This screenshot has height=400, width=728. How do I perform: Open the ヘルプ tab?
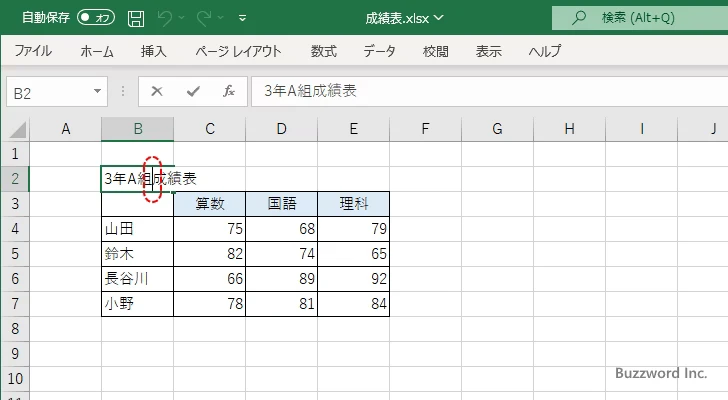tap(545, 51)
